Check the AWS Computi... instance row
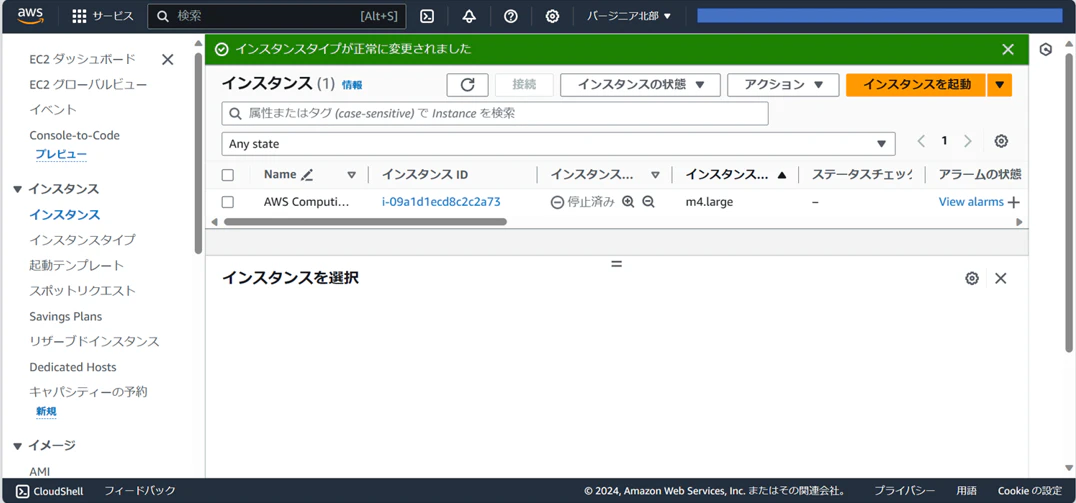Viewport: 1076px width, 503px height. point(228,202)
